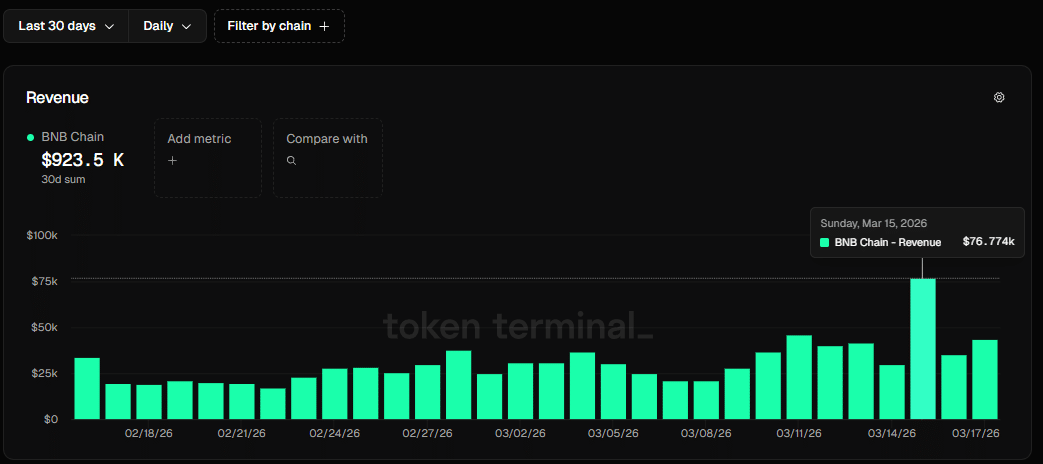Click the Add metric card
Viewport: 1043px width, 464px height.
point(208,158)
